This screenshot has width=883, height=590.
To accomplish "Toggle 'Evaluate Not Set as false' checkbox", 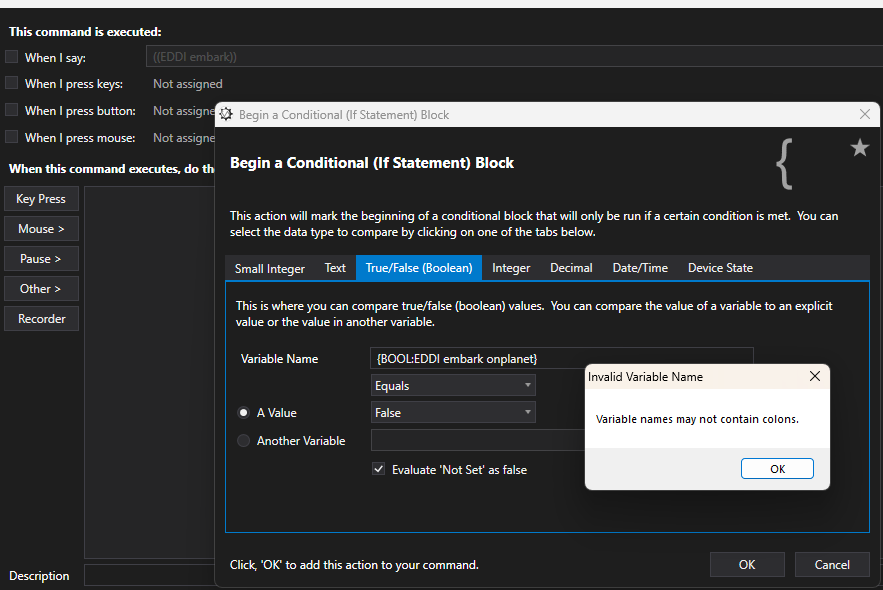I will point(378,469).
